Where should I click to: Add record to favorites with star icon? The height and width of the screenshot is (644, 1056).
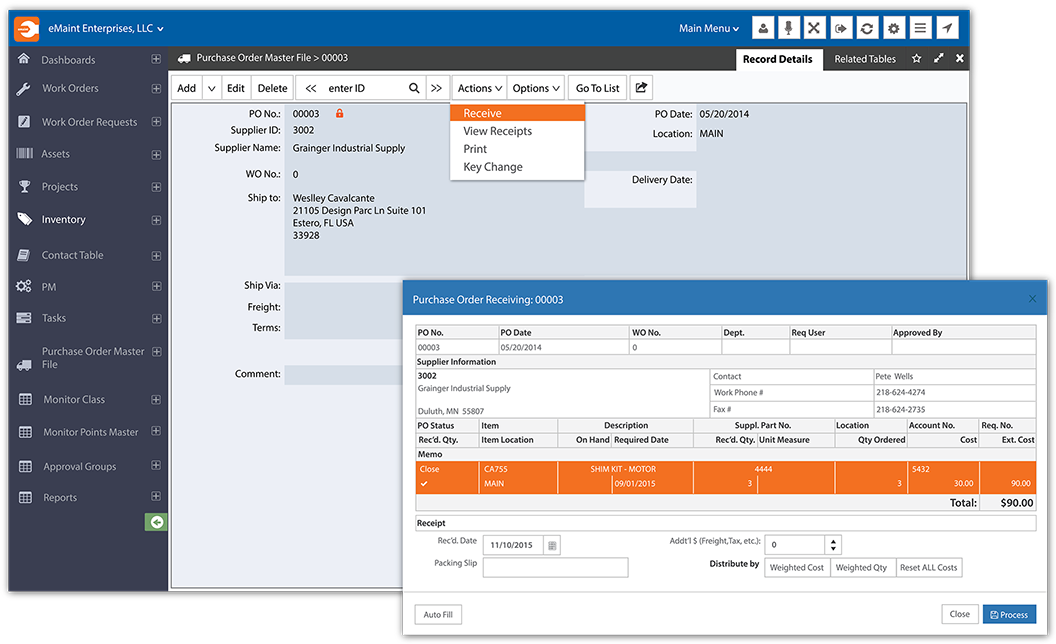(917, 59)
